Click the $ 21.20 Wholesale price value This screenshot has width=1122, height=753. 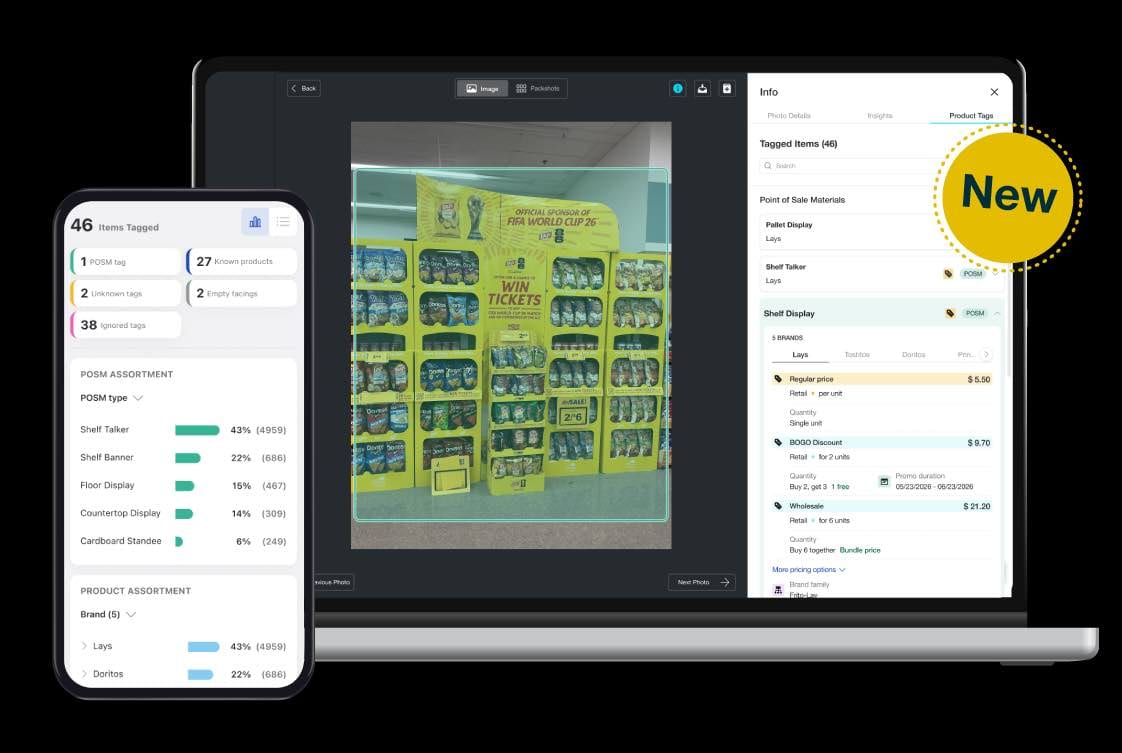tap(977, 507)
